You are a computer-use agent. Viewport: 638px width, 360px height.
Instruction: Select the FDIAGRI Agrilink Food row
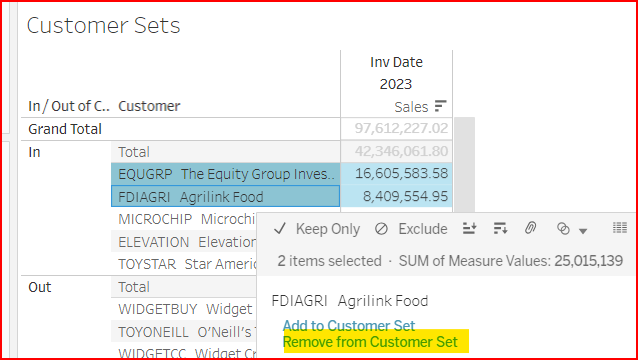pos(225,196)
